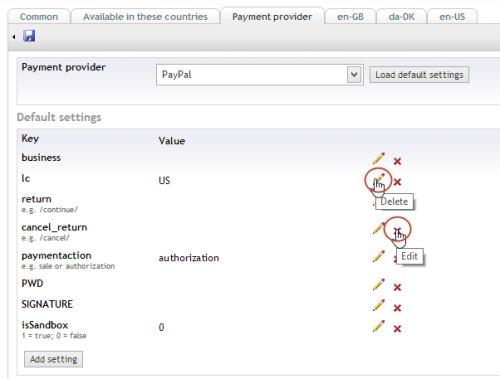Click the Add setting button
Image resolution: width=500 pixels, height=379 pixels.
53,359
